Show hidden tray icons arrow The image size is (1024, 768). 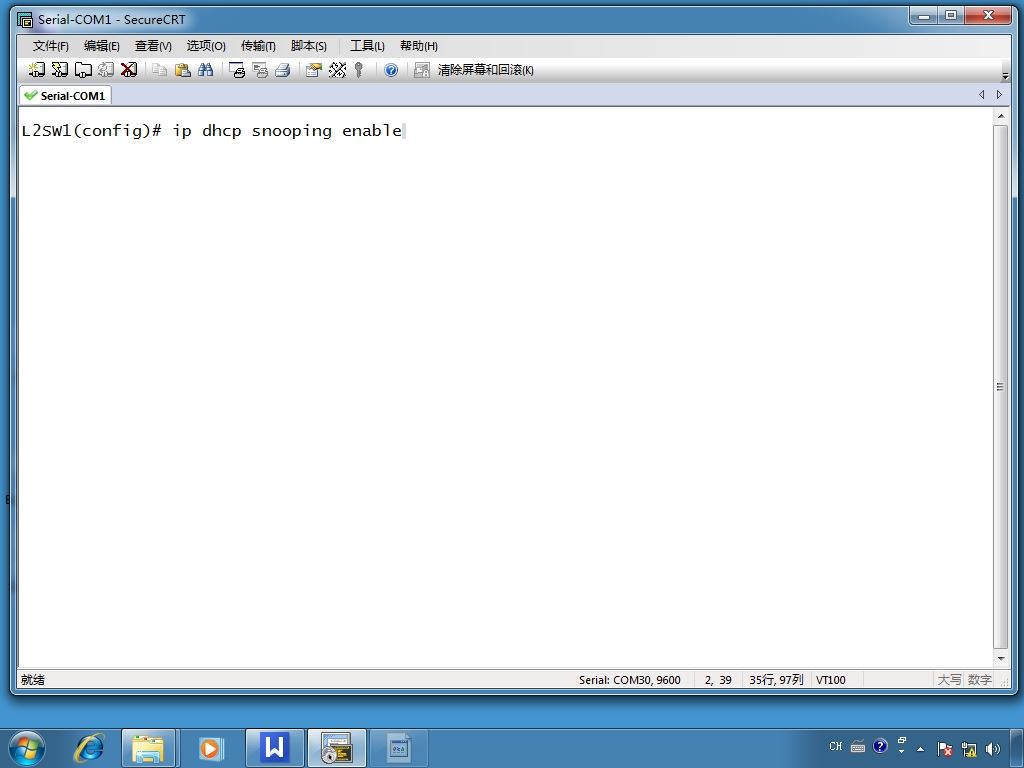[x=920, y=749]
